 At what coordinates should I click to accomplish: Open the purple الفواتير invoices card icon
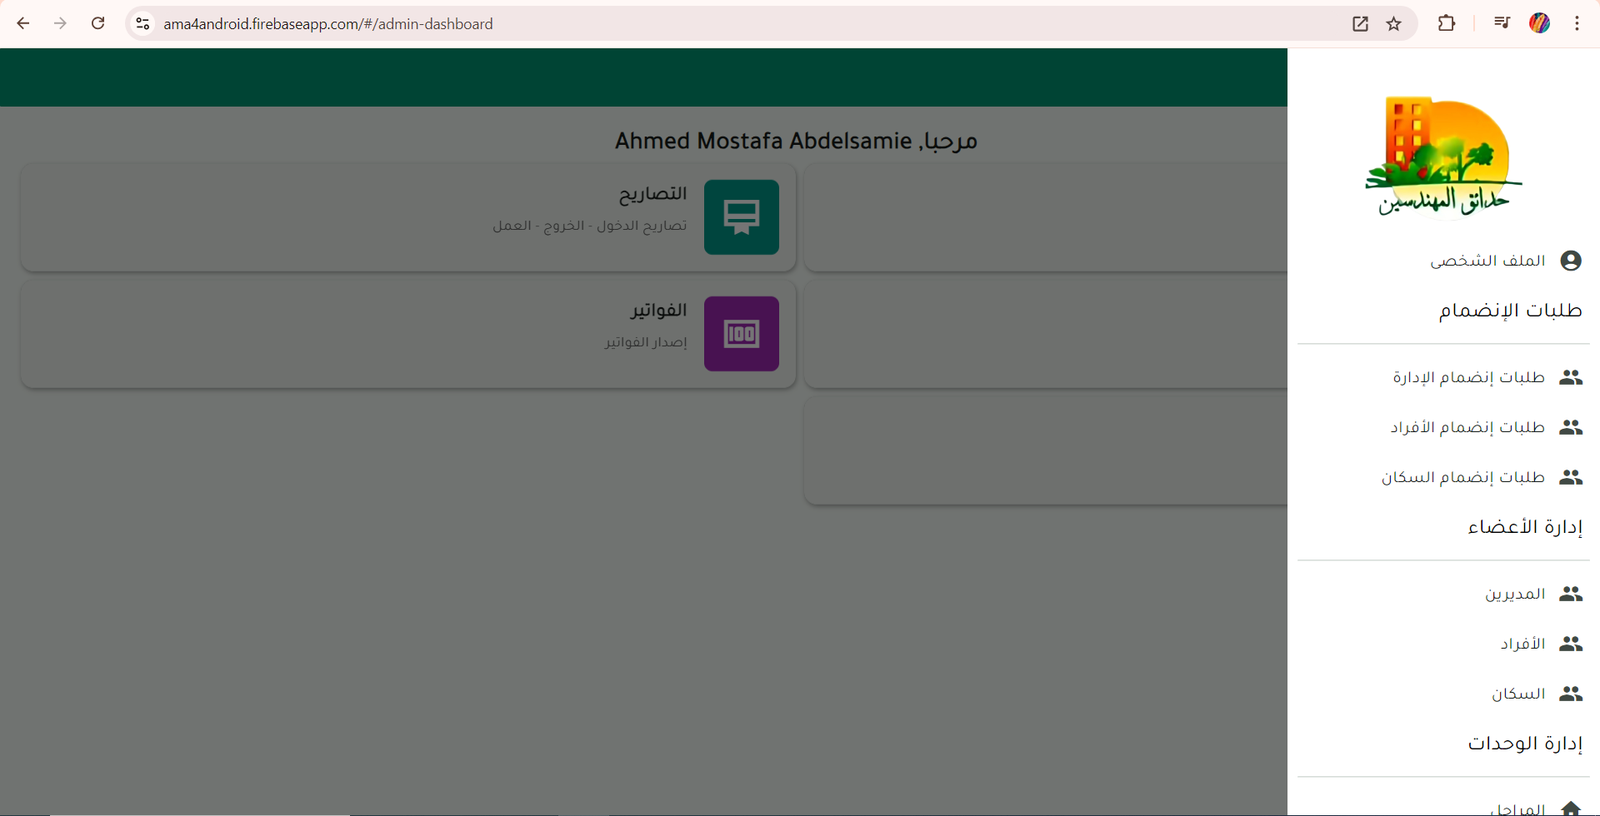point(741,334)
